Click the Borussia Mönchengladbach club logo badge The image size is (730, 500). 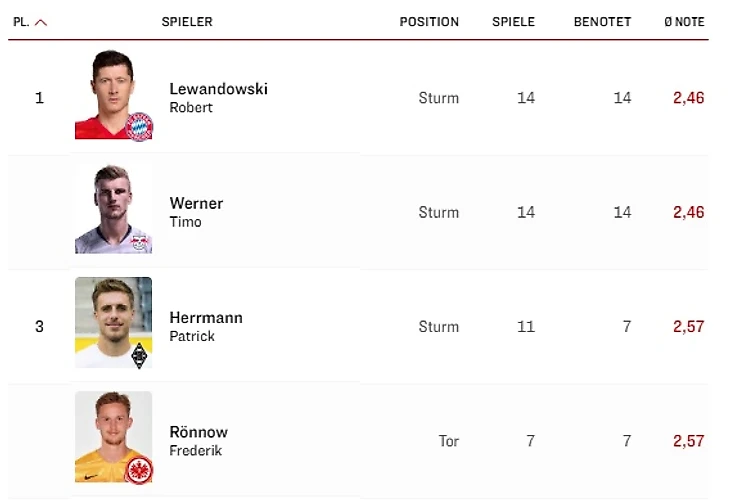coord(139,355)
